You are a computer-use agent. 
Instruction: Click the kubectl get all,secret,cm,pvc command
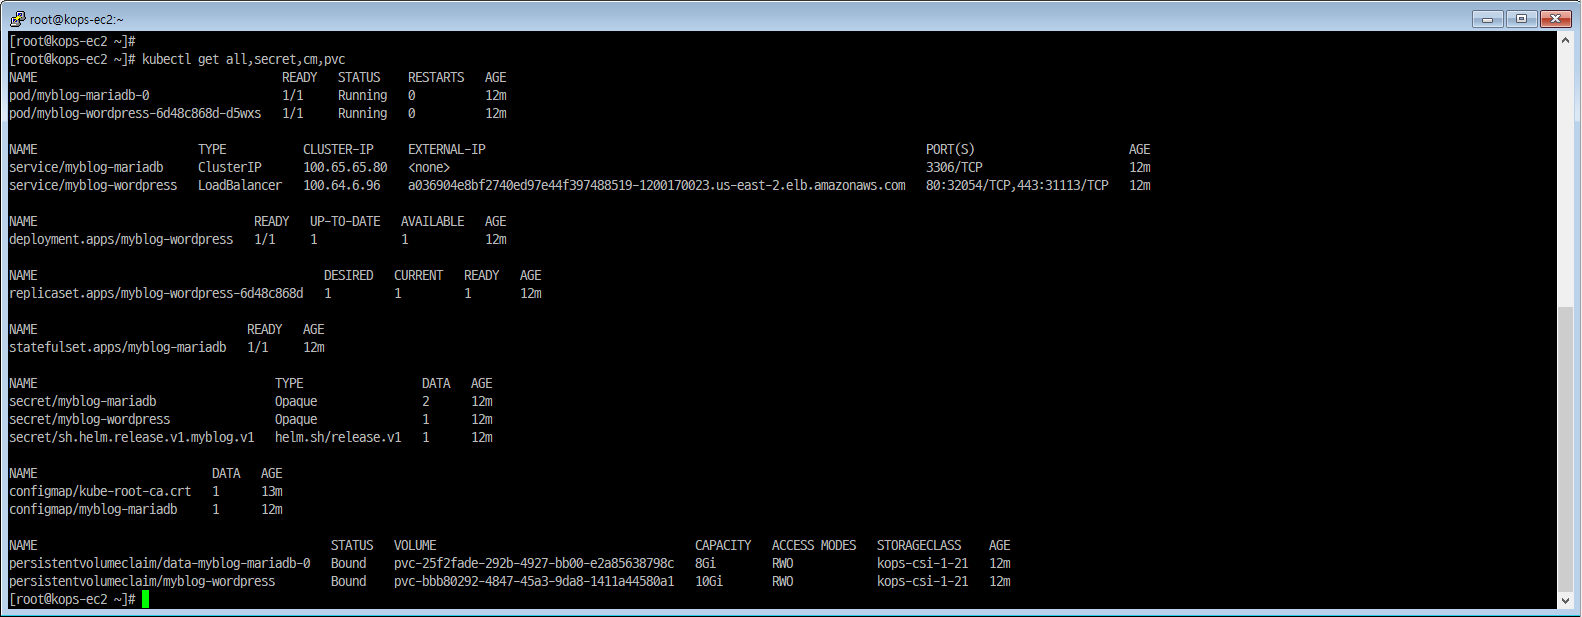pos(243,59)
